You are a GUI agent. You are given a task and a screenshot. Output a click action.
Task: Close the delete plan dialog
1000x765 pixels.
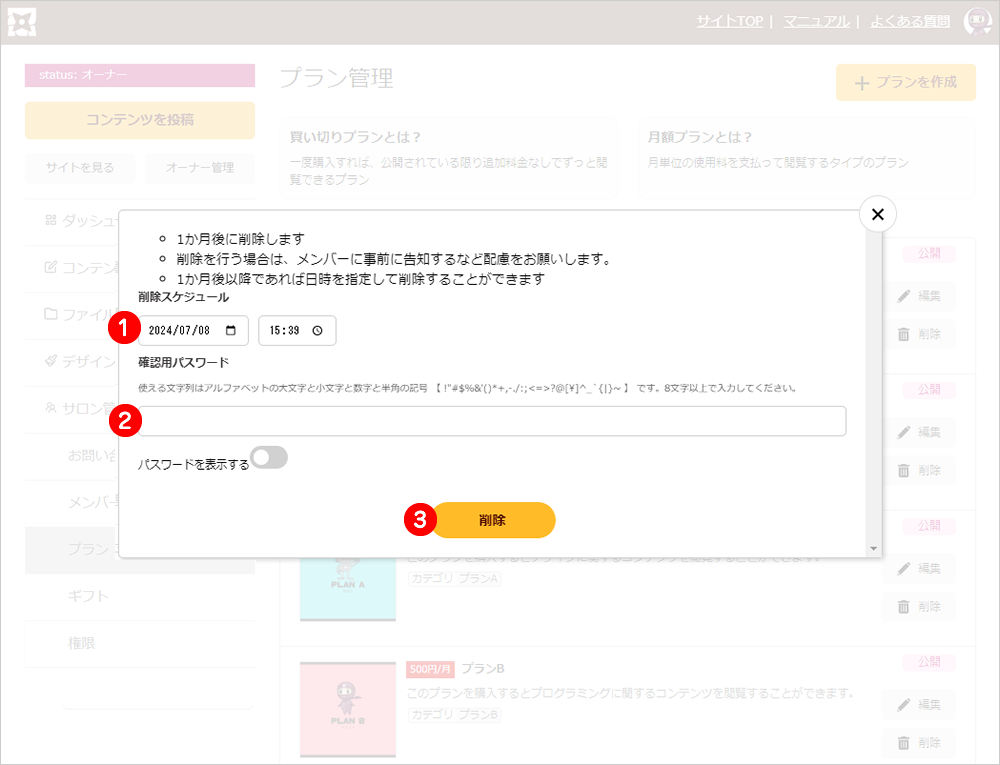877,214
